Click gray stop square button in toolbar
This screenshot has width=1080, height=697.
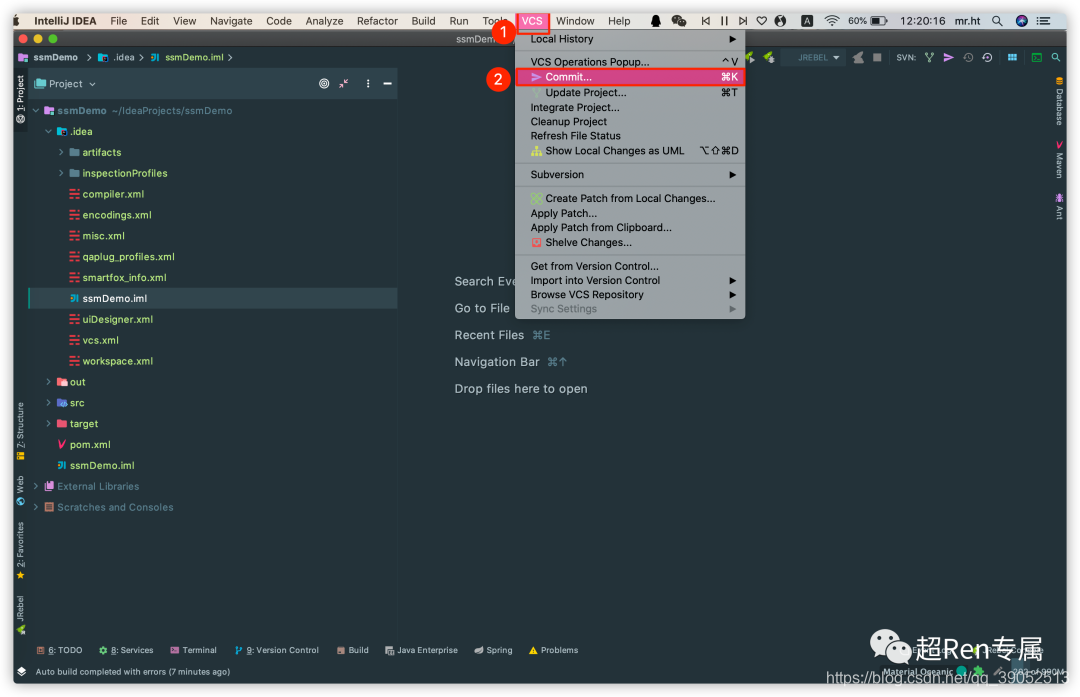point(877,58)
